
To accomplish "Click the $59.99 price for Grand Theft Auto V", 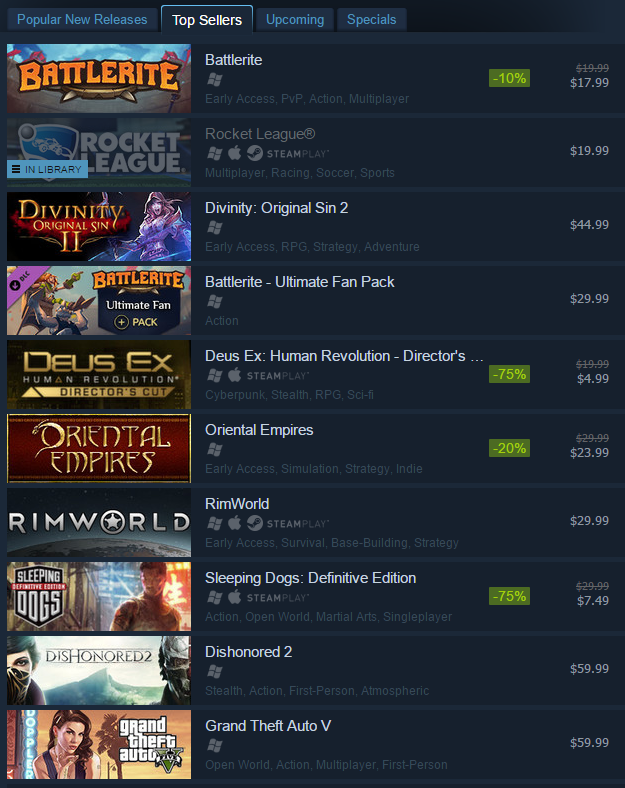I will (x=589, y=743).
